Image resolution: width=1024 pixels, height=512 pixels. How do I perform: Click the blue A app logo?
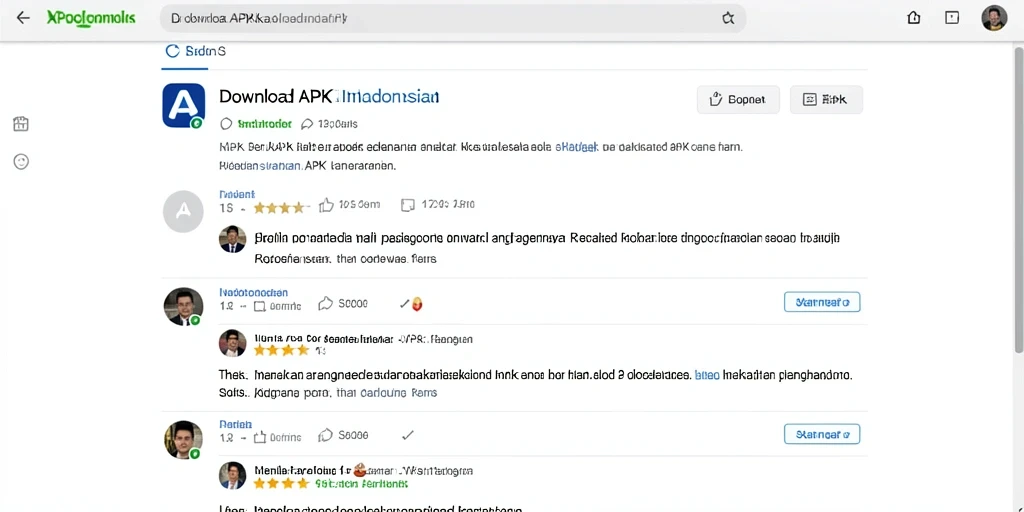pyautogui.click(x=184, y=105)
